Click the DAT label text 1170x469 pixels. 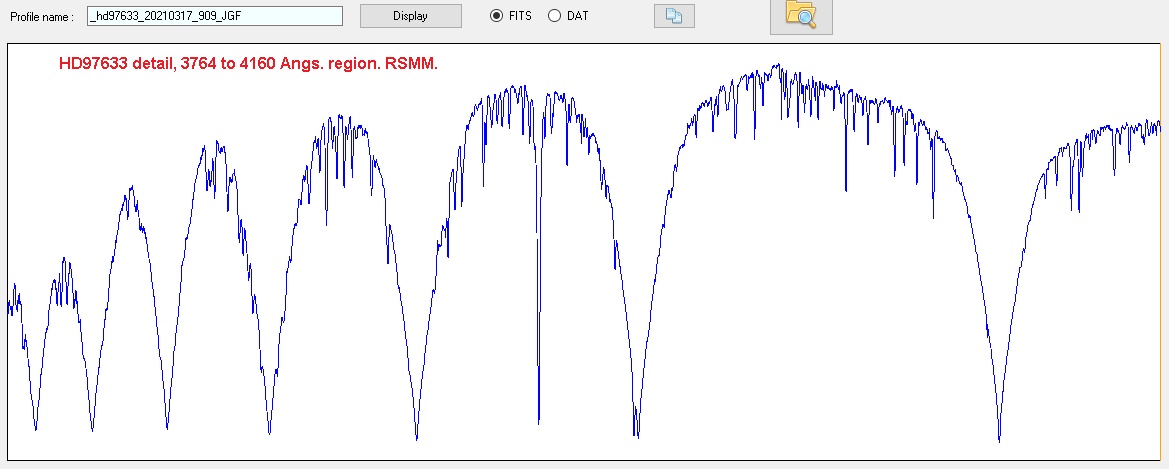(x=577, y=16)
